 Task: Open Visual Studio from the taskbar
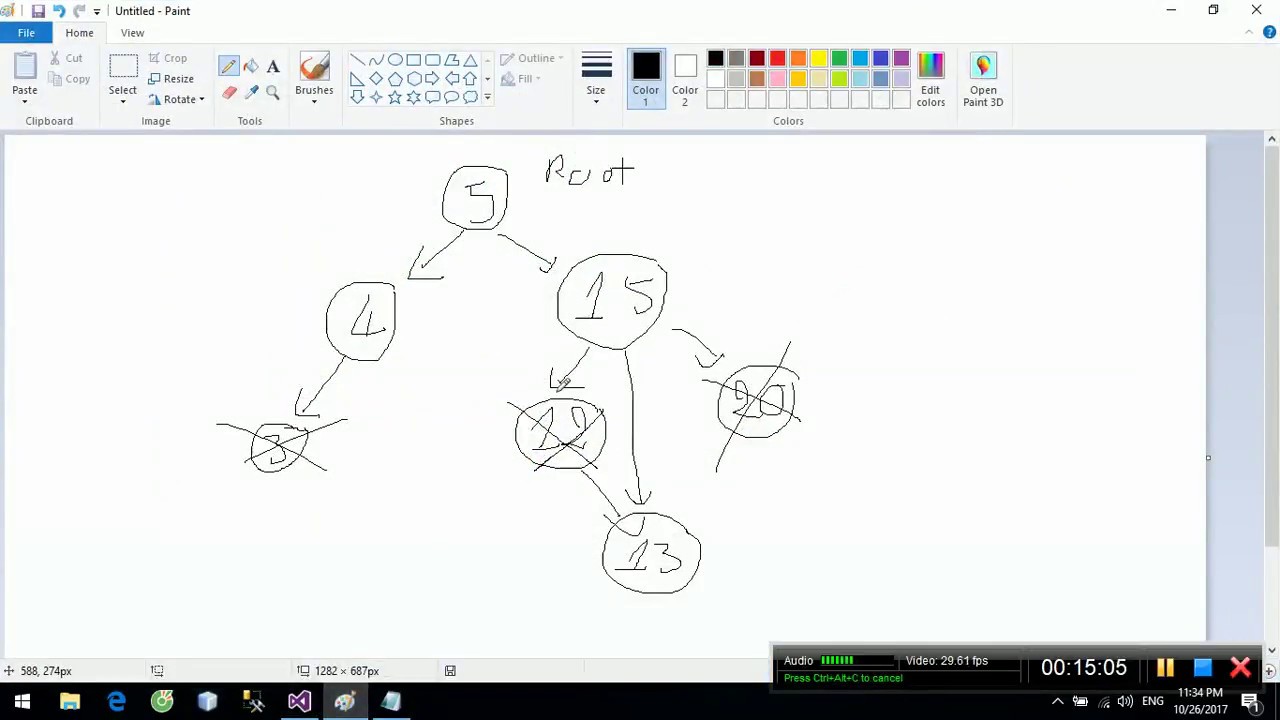click(x=299, y=702)
